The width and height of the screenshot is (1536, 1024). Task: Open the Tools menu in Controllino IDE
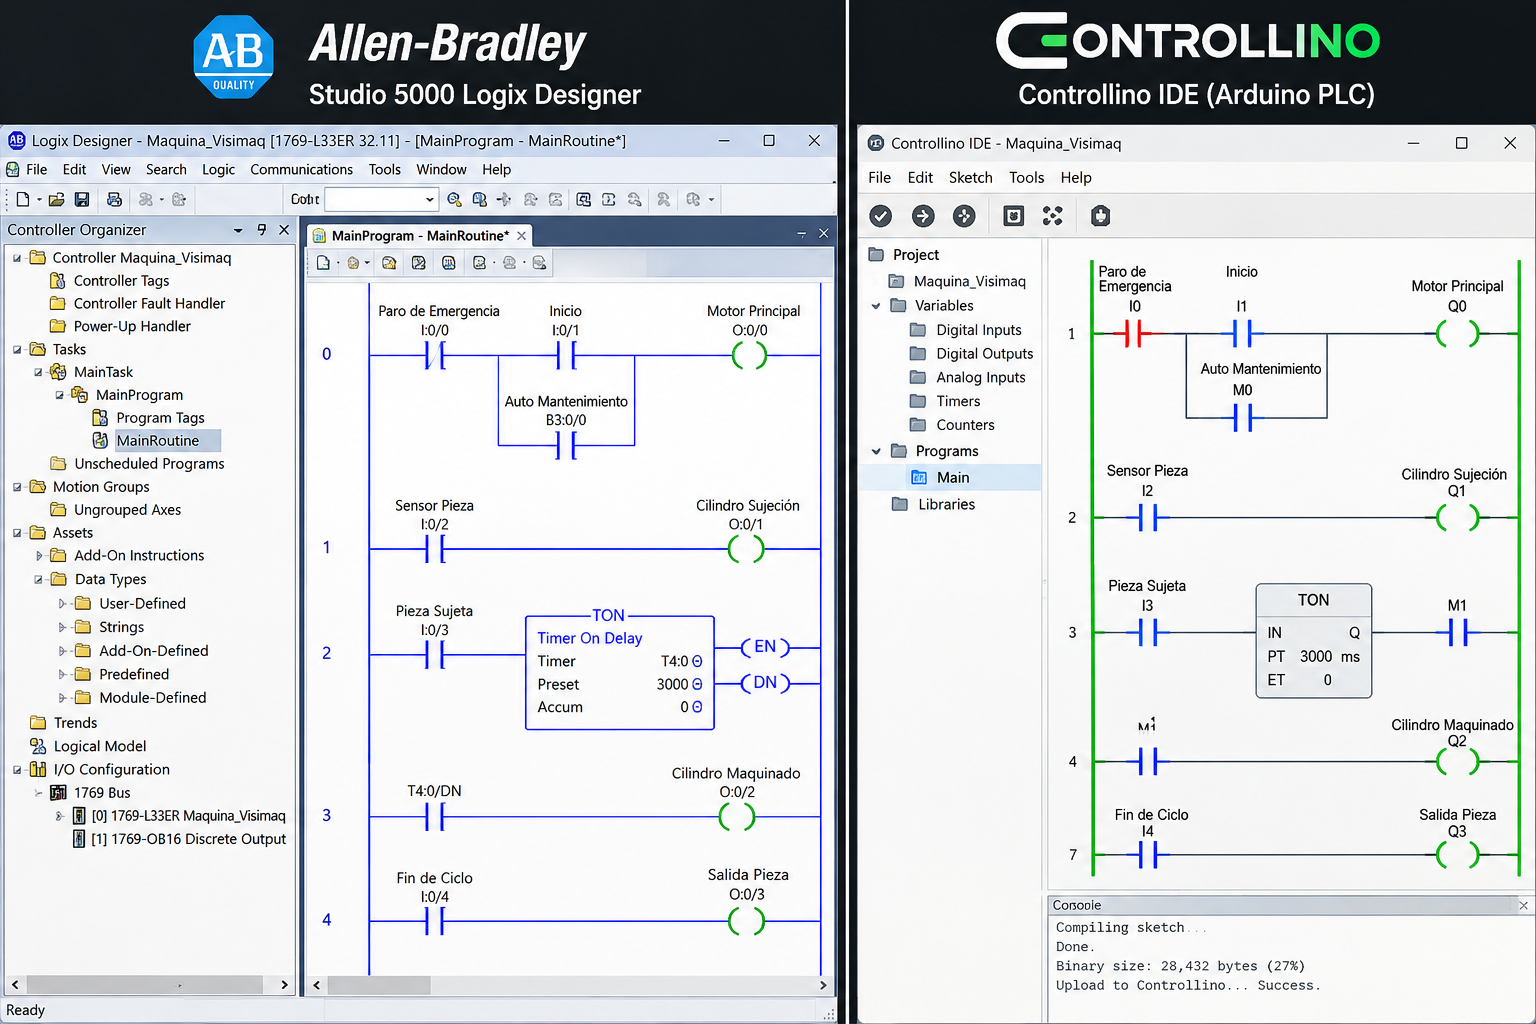tap(1026, 177)
